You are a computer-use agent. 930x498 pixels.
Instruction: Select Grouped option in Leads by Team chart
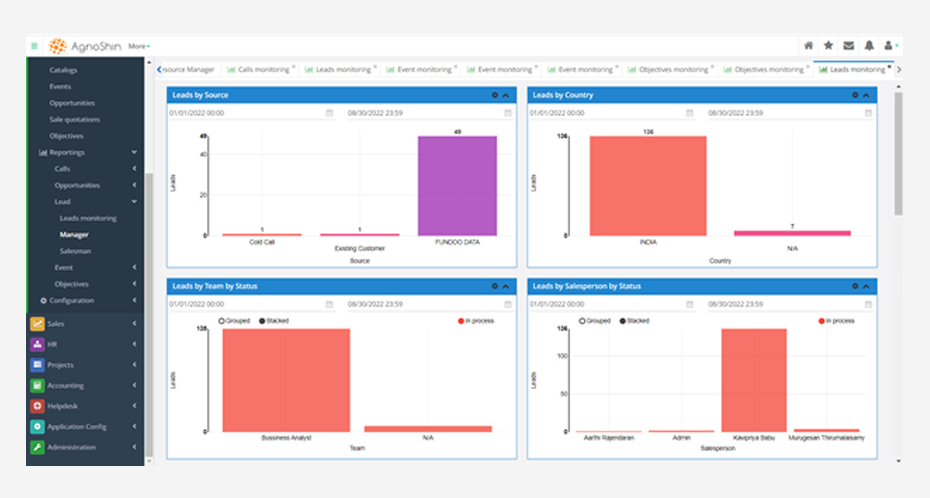221,321
